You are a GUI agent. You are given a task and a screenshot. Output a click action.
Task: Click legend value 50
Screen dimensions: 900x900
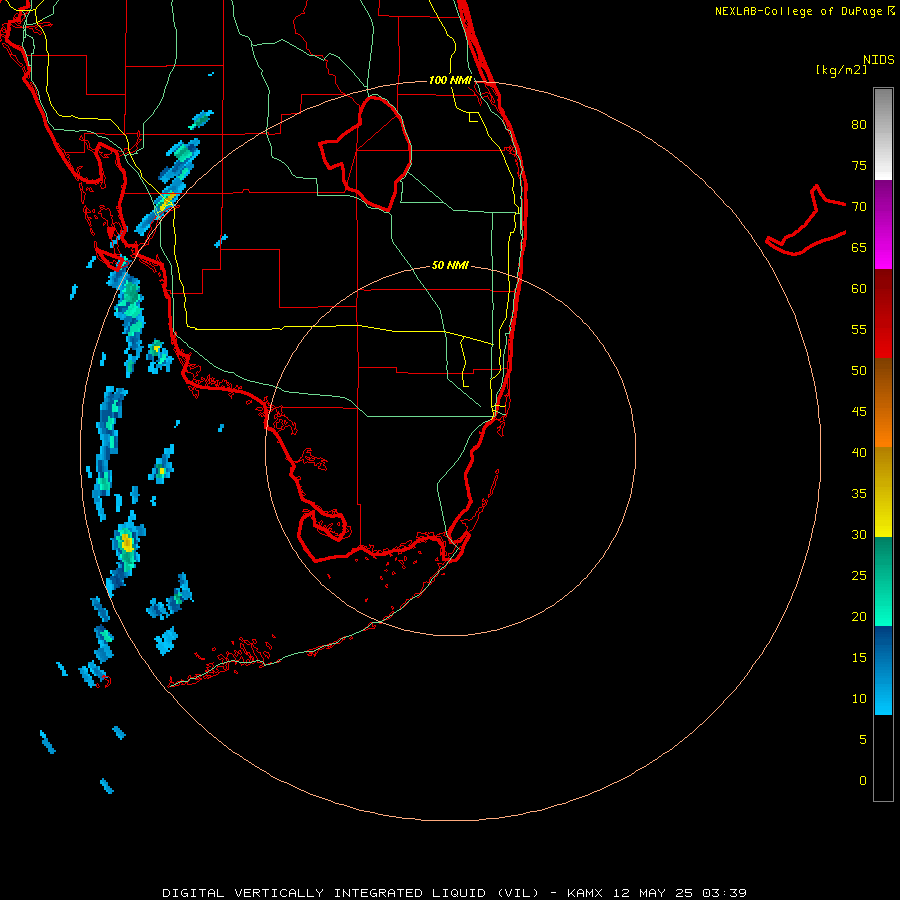(x=859, y=371)
